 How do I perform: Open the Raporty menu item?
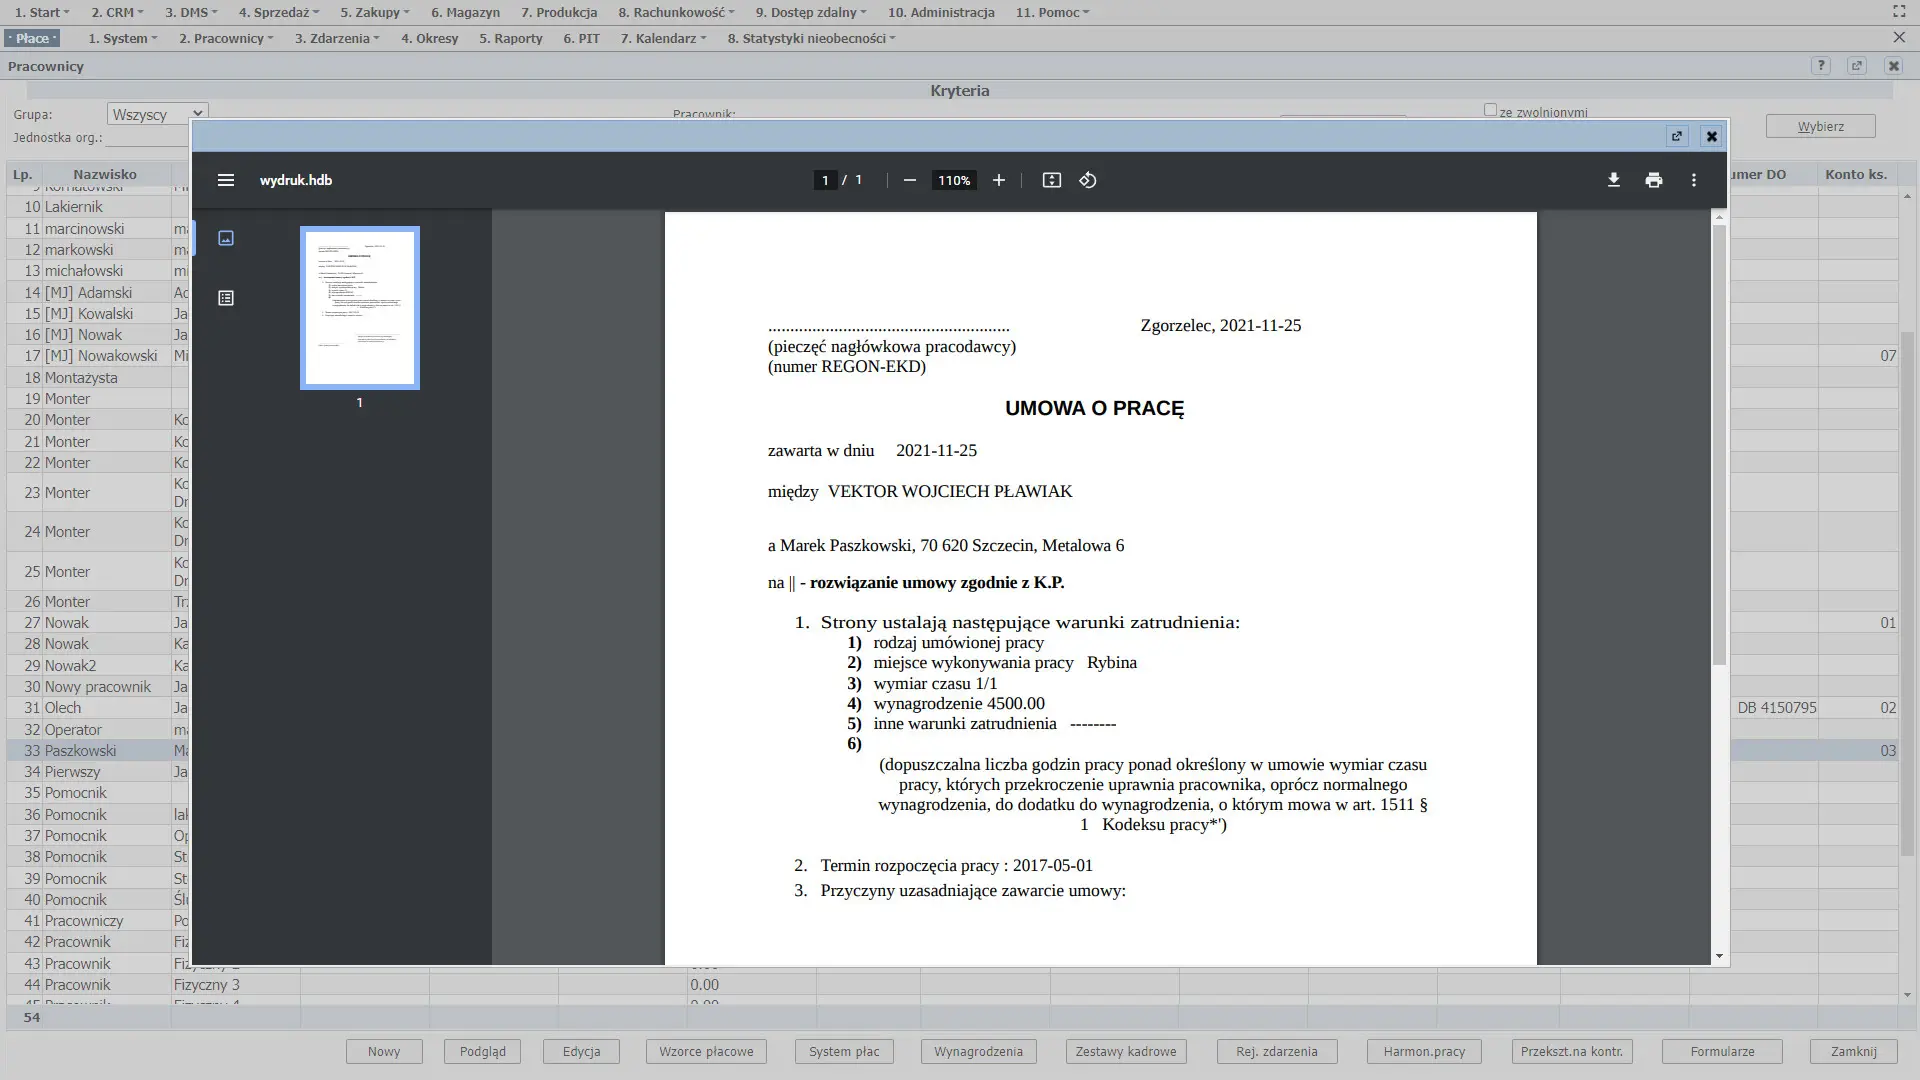(x=510, y=38)
